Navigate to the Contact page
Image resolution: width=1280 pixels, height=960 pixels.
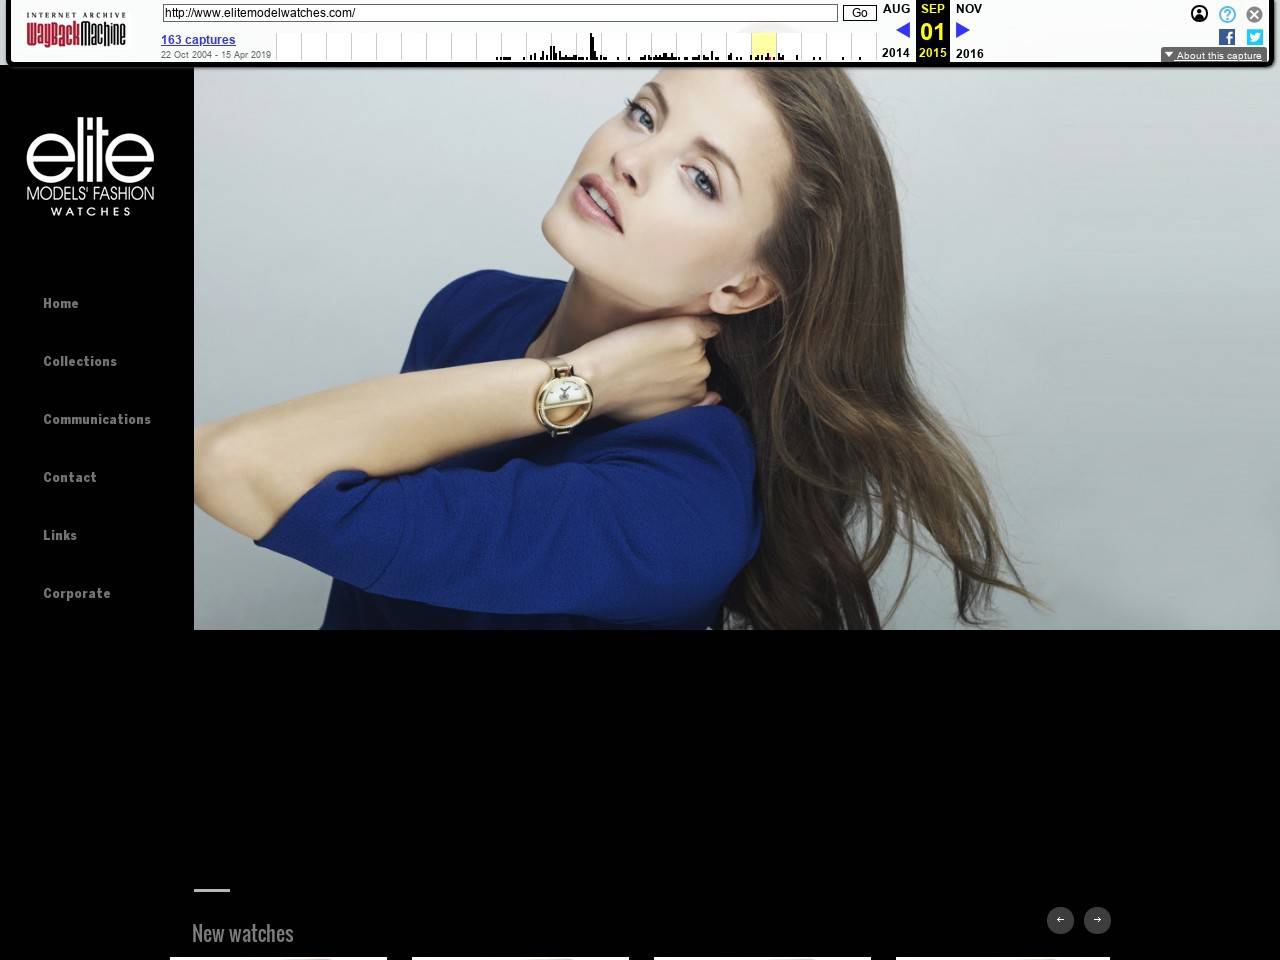point(70,477)
